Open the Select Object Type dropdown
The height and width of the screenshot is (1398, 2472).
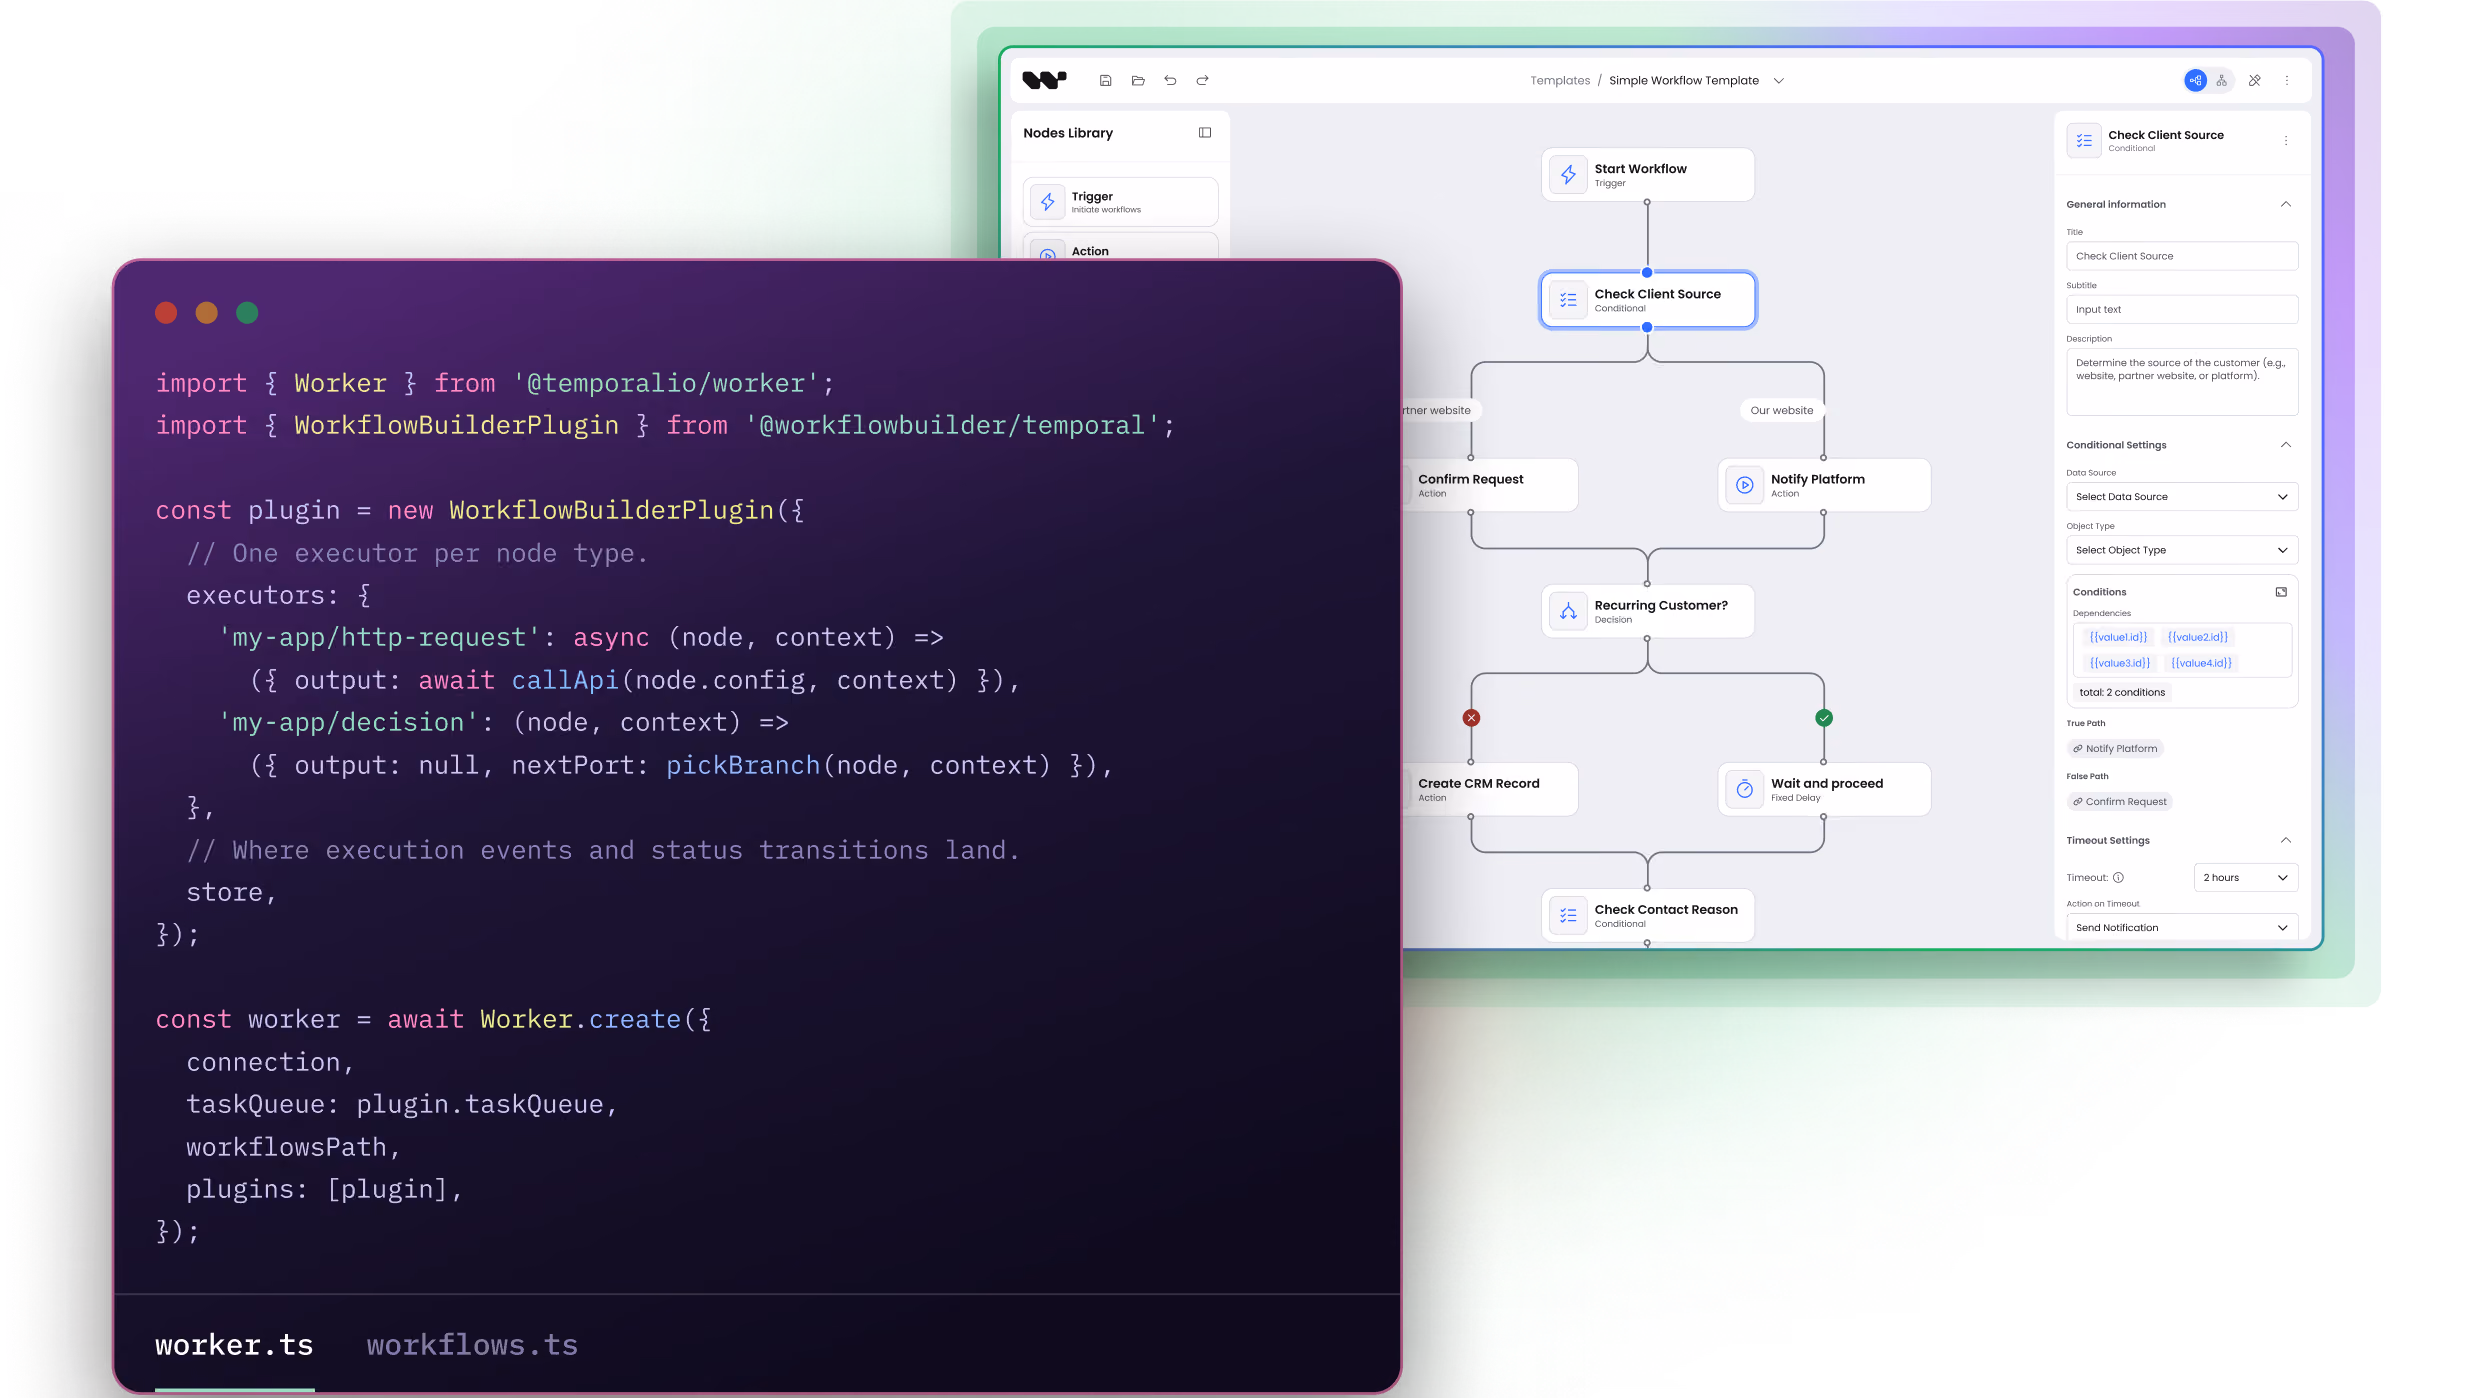2182,550
